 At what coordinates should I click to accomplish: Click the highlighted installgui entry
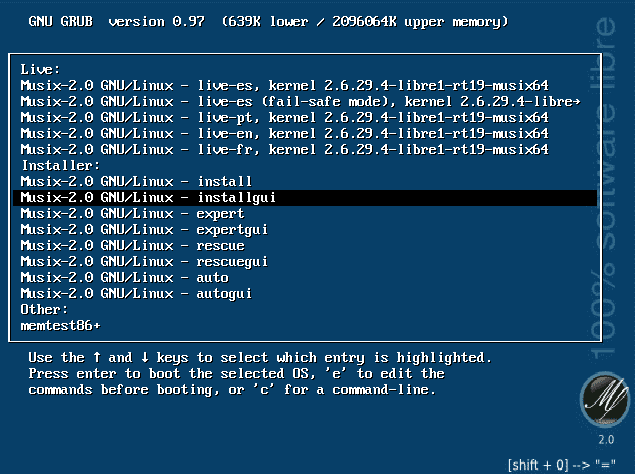click(148, 198)
